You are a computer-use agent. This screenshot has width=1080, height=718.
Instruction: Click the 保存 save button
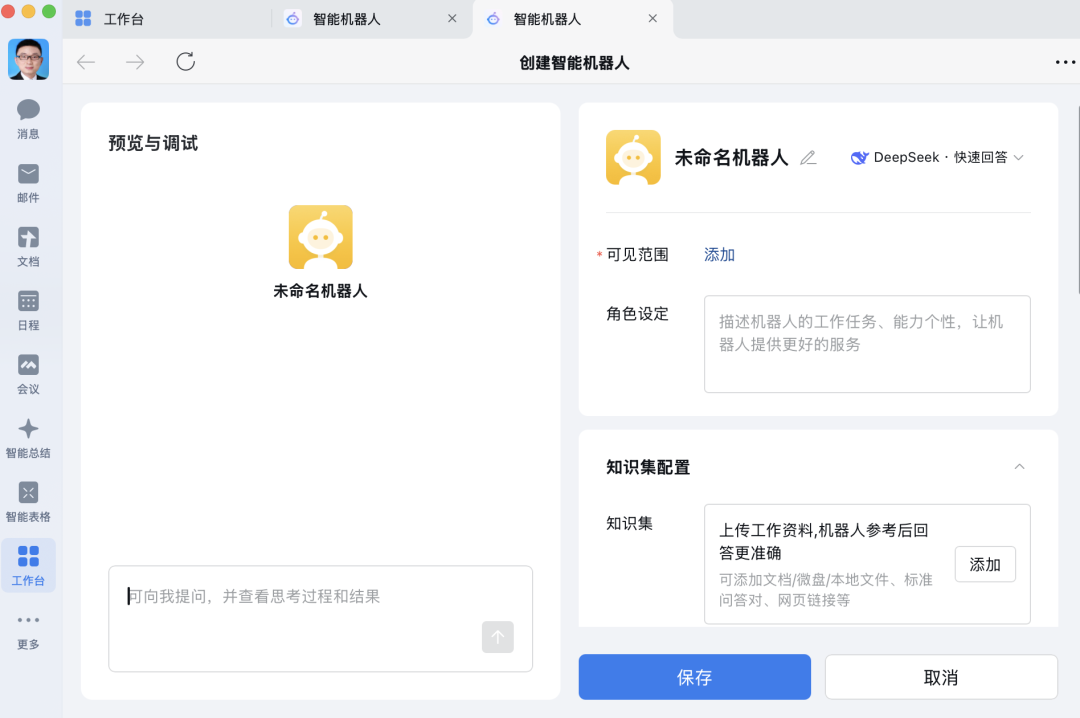coord(694,677)
